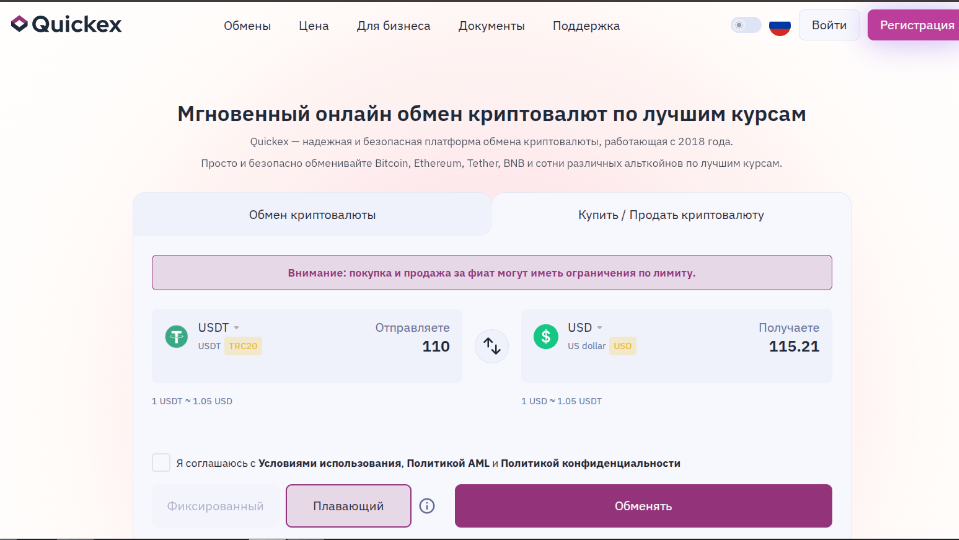Click the TRC20 network badge
The height and width of the screenshot is (540, 959).
click(x=243, y=346)
